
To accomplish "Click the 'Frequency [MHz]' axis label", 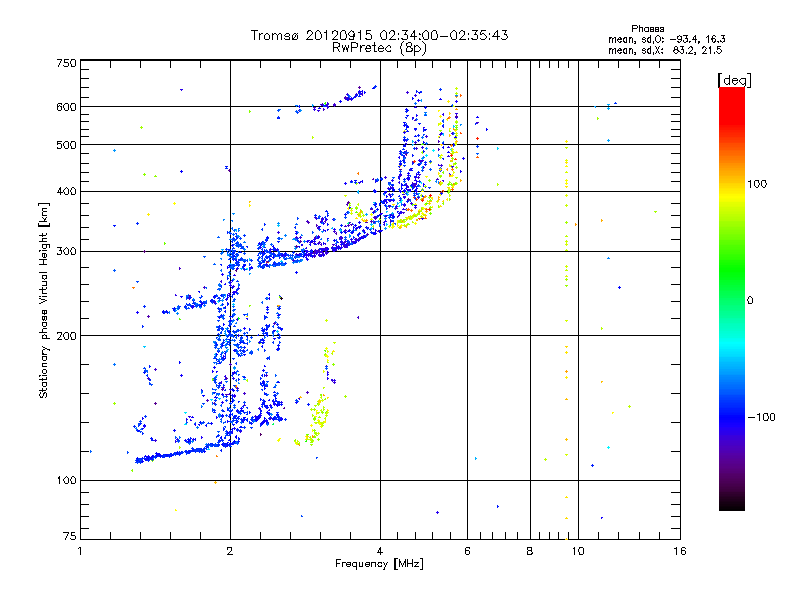I will [379, 564].
